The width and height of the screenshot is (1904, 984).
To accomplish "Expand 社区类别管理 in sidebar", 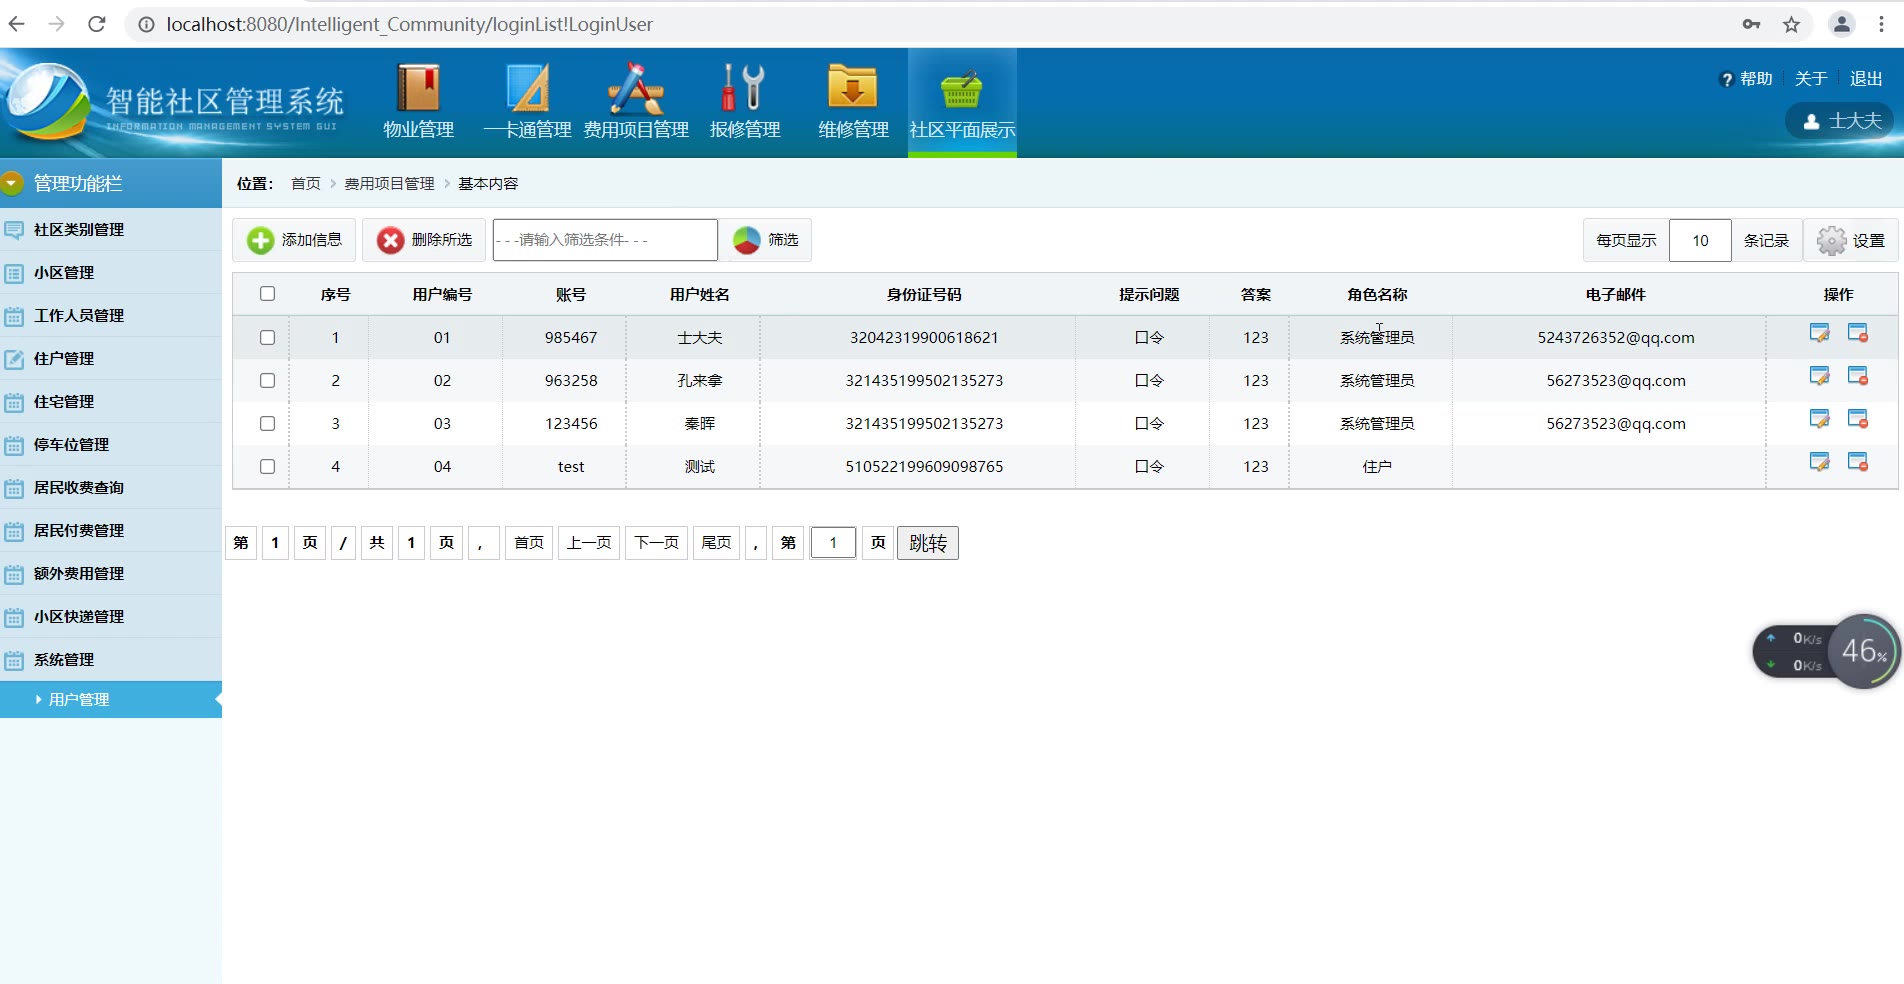I will pos(111,229).
